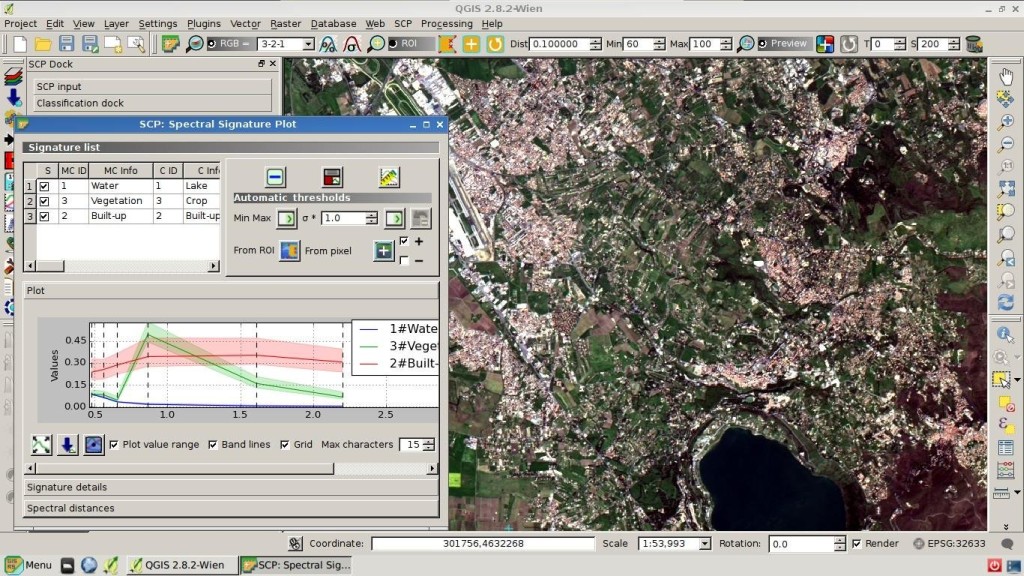Screen dimensions: 1024x576
Task: Open the Plugins menu
Action: pyautogui.click(x=204, y=24)
